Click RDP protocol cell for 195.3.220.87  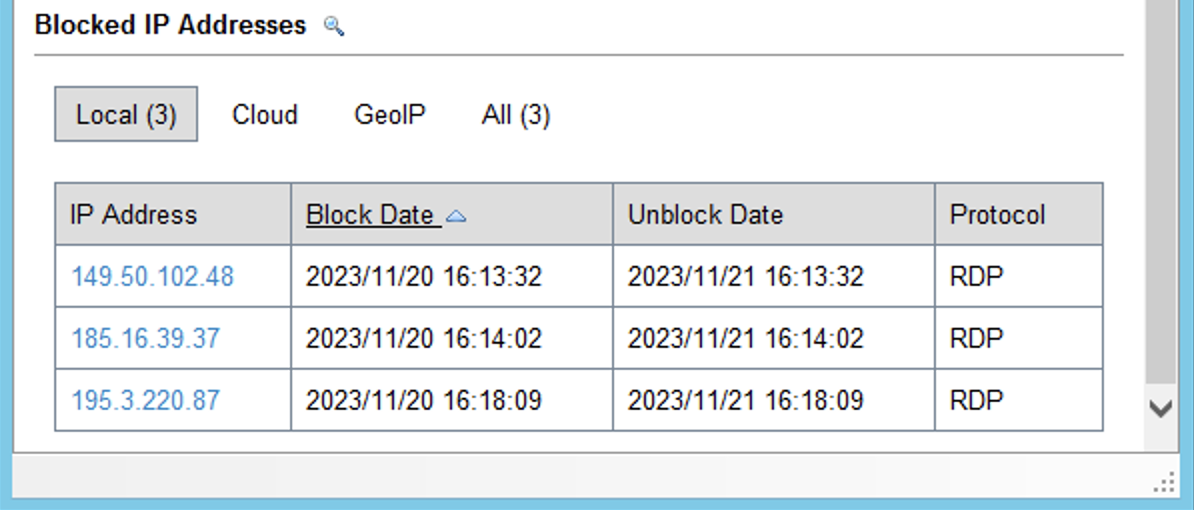(976, 401)
